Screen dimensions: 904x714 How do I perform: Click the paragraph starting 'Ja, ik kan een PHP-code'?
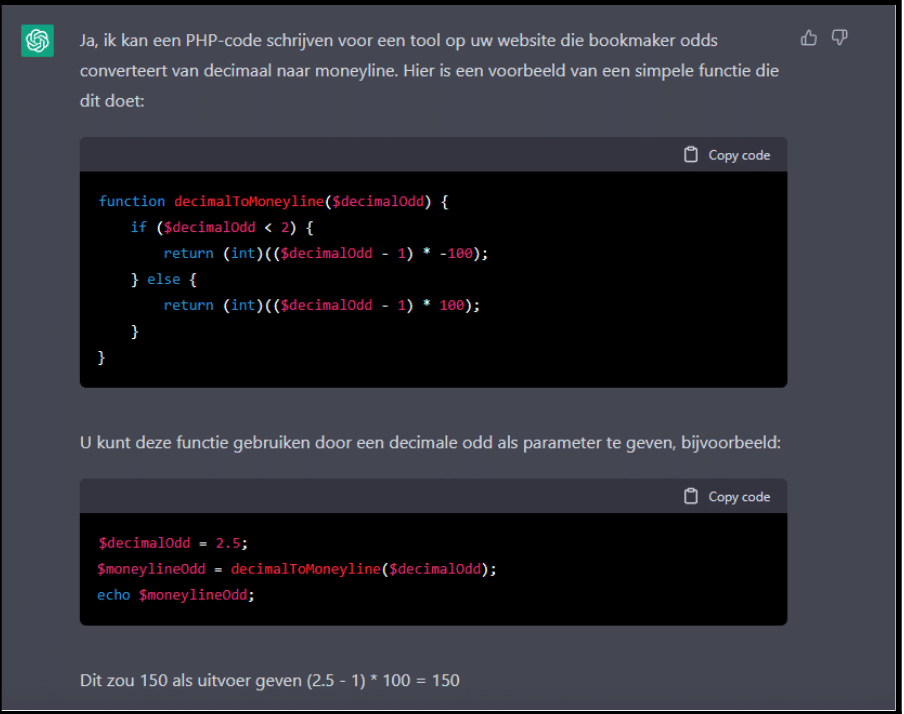tap(430, 70)
